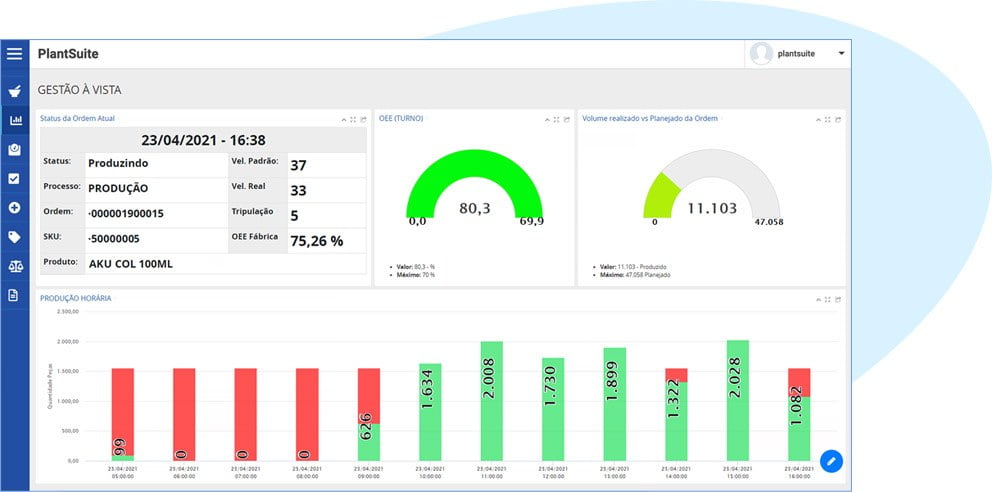The image size is (992, 492).
Task: Open the tag label sidebar icon
Action: [x=15, y=237]
